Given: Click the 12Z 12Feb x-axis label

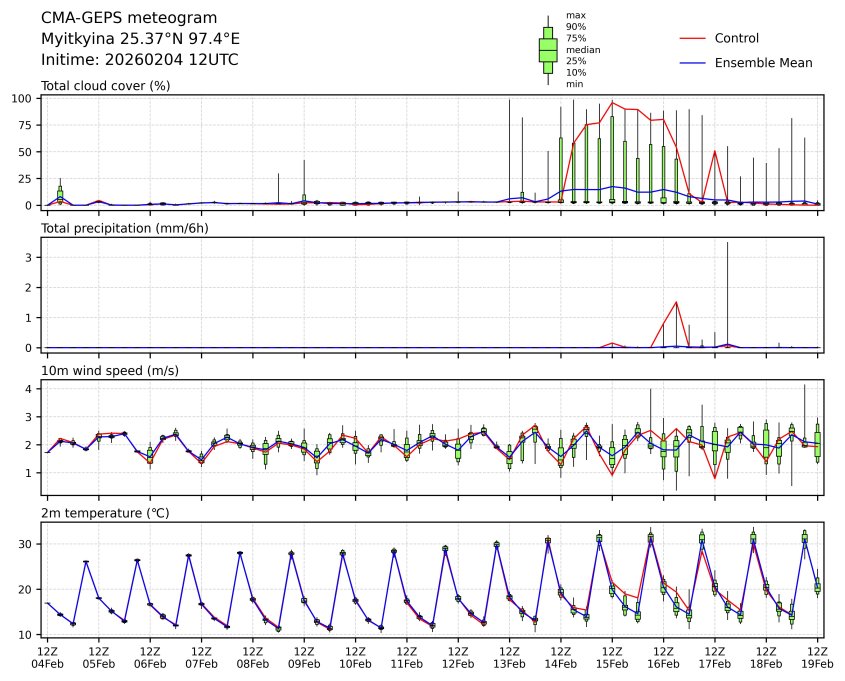Looking at the screenshot, I should pos(458,656).
